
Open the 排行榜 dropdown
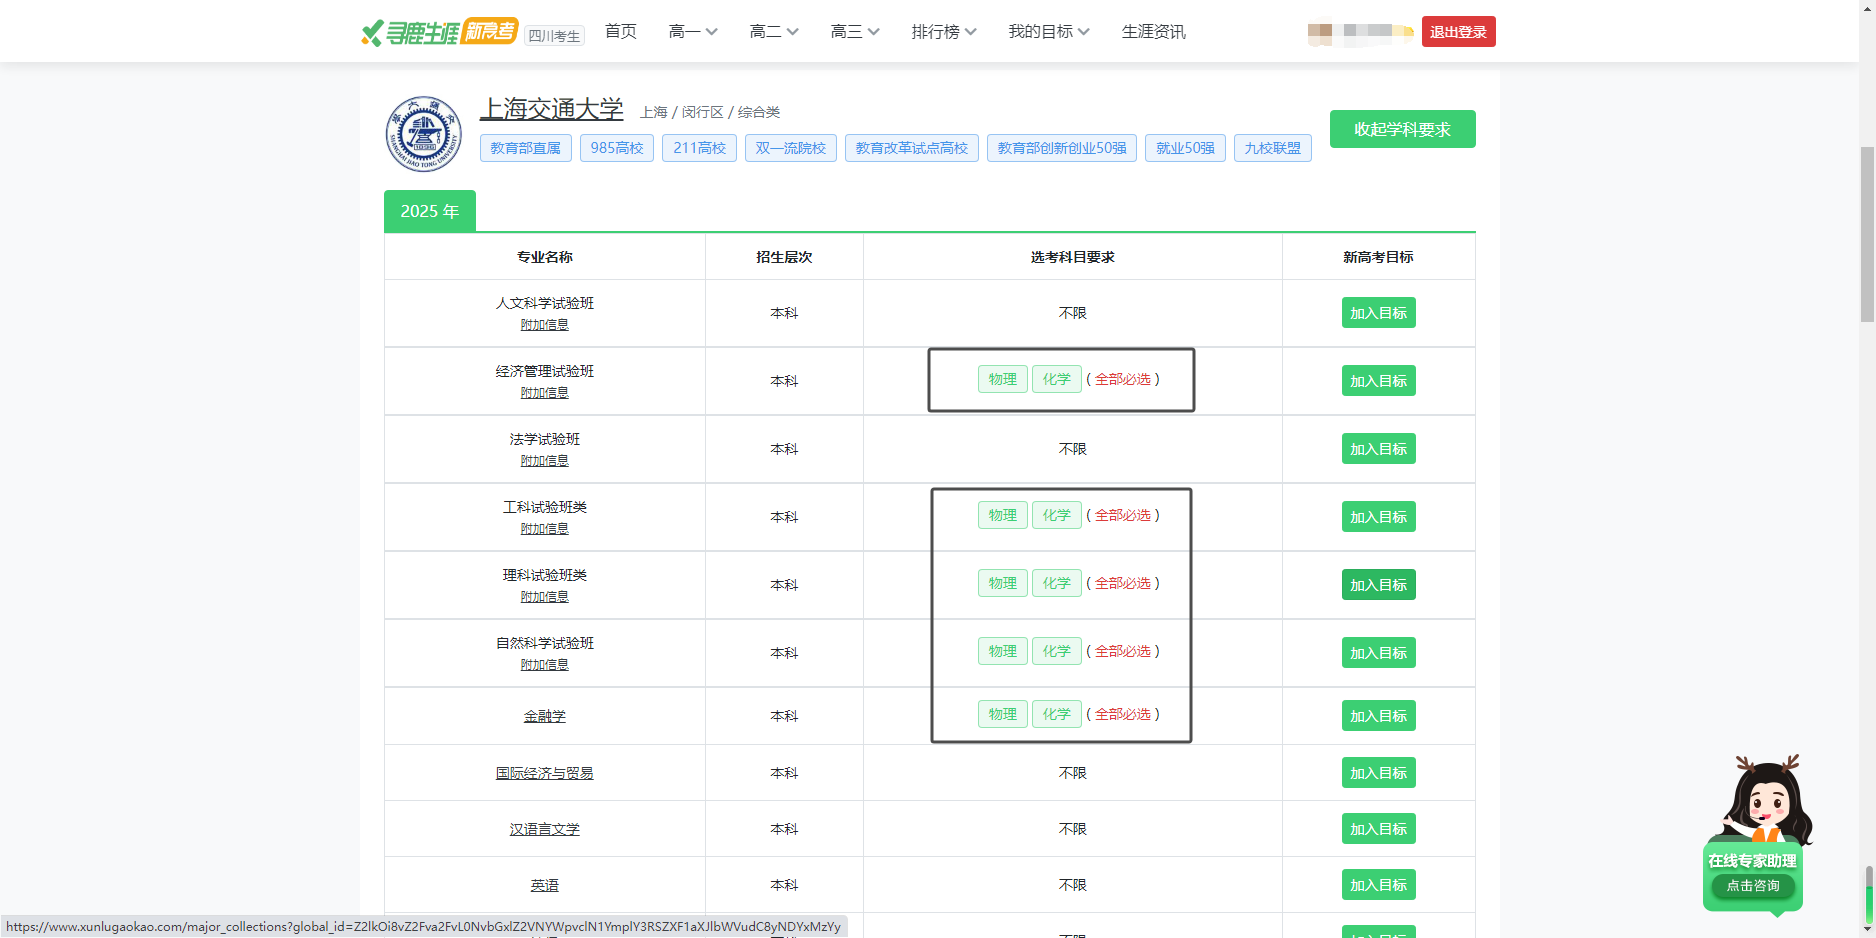(x=943, y=32)
